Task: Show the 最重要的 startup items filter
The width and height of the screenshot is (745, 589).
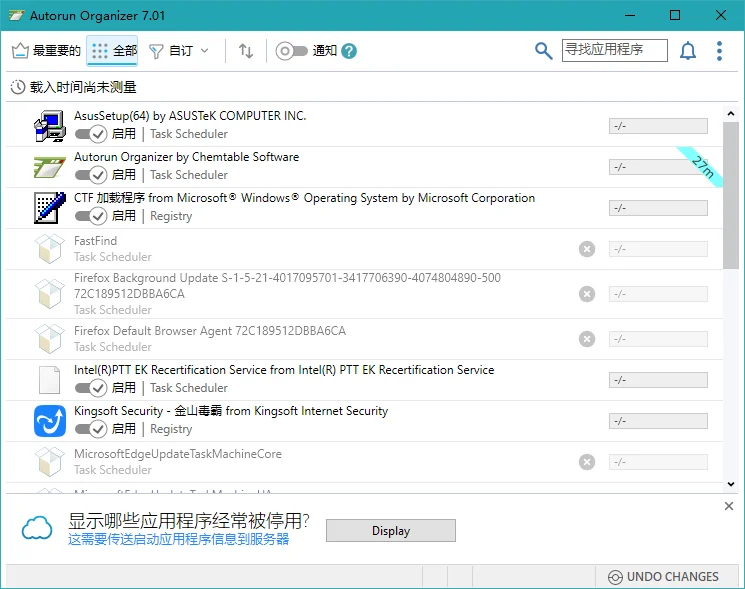Action: 46,50
